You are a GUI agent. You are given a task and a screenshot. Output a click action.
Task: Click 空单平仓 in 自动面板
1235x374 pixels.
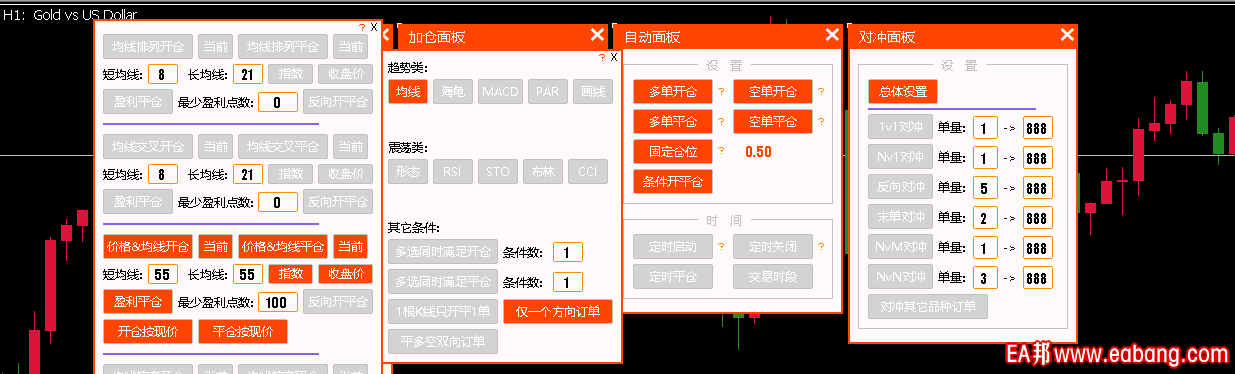coord(774,122)
